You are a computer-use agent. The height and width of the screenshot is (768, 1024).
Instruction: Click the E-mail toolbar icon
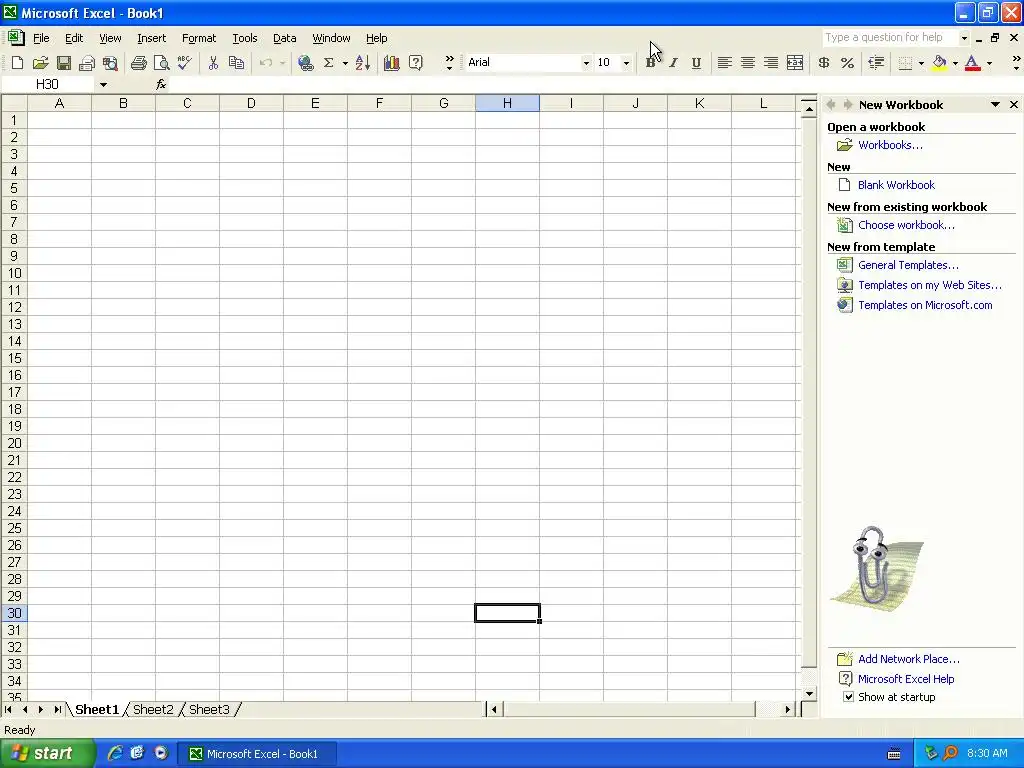[x=87, y=63]
